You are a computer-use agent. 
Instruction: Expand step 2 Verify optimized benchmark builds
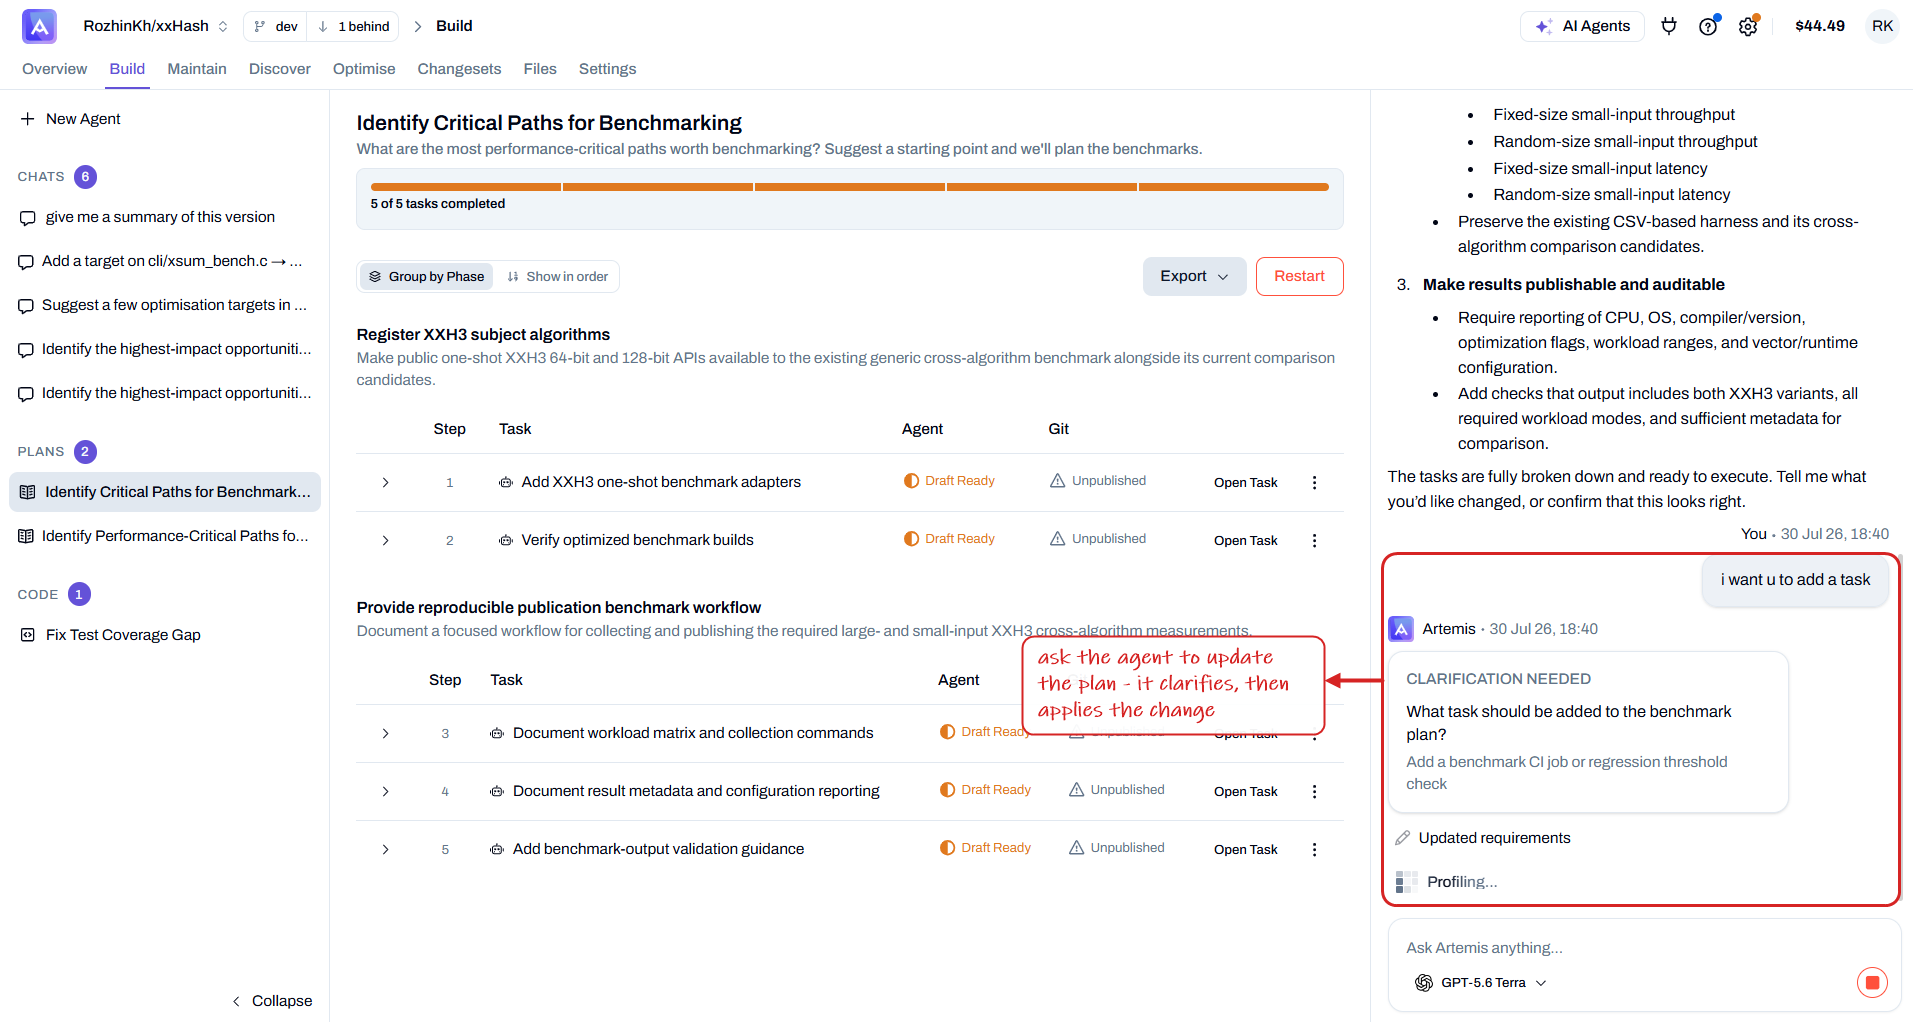(385, 540)
